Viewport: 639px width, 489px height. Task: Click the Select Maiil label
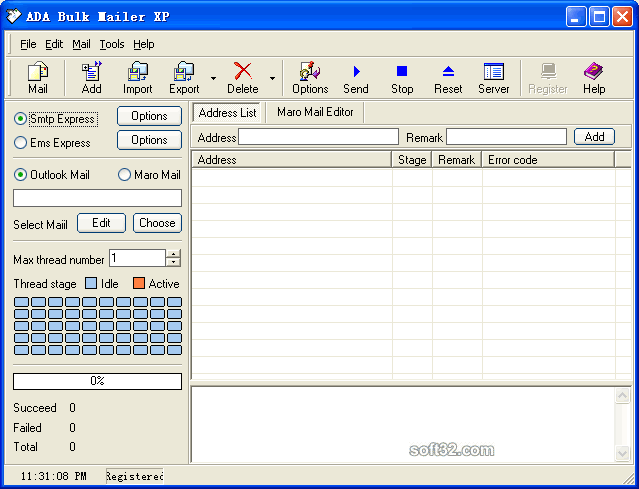[40, 225]
